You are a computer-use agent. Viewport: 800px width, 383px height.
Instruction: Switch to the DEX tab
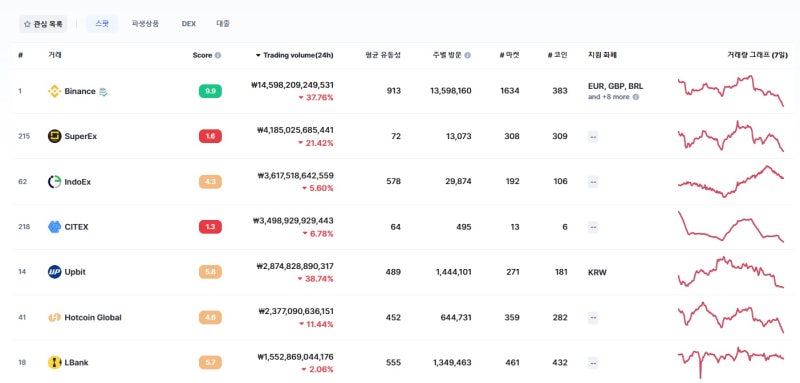[x=189, y=23]
